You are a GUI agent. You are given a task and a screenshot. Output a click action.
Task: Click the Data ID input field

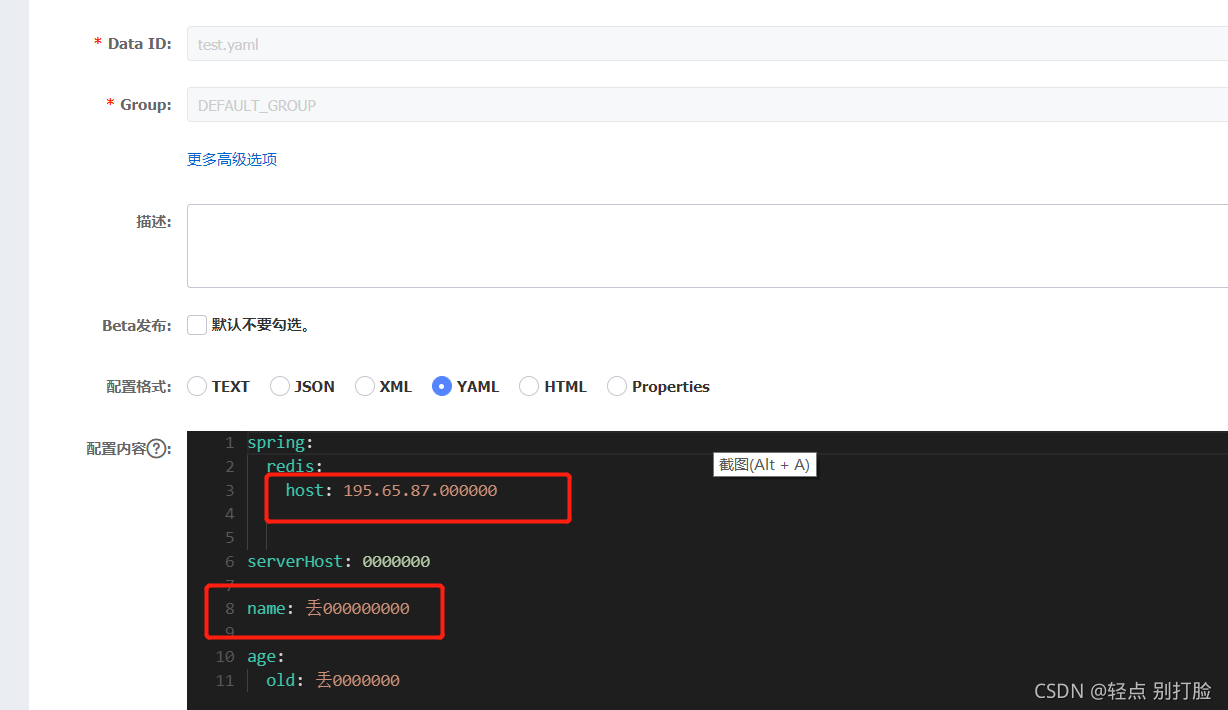(707, 44)
